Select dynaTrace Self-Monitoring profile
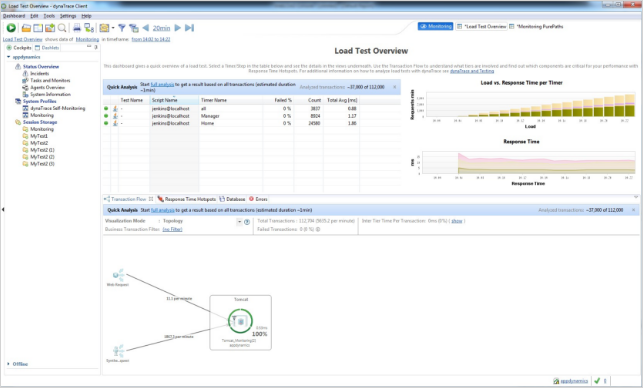 click(x=58, y=108)
